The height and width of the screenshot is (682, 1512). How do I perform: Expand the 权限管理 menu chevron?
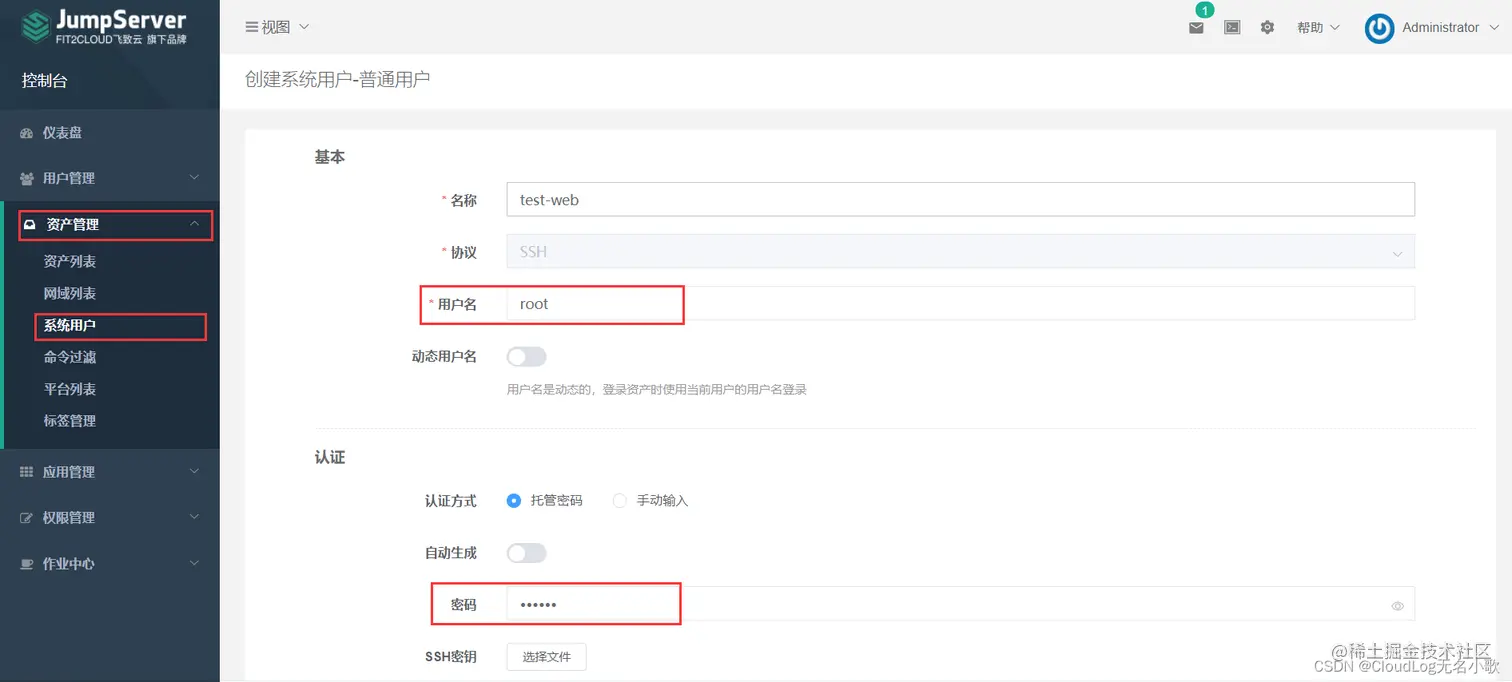tap(195, 518)
